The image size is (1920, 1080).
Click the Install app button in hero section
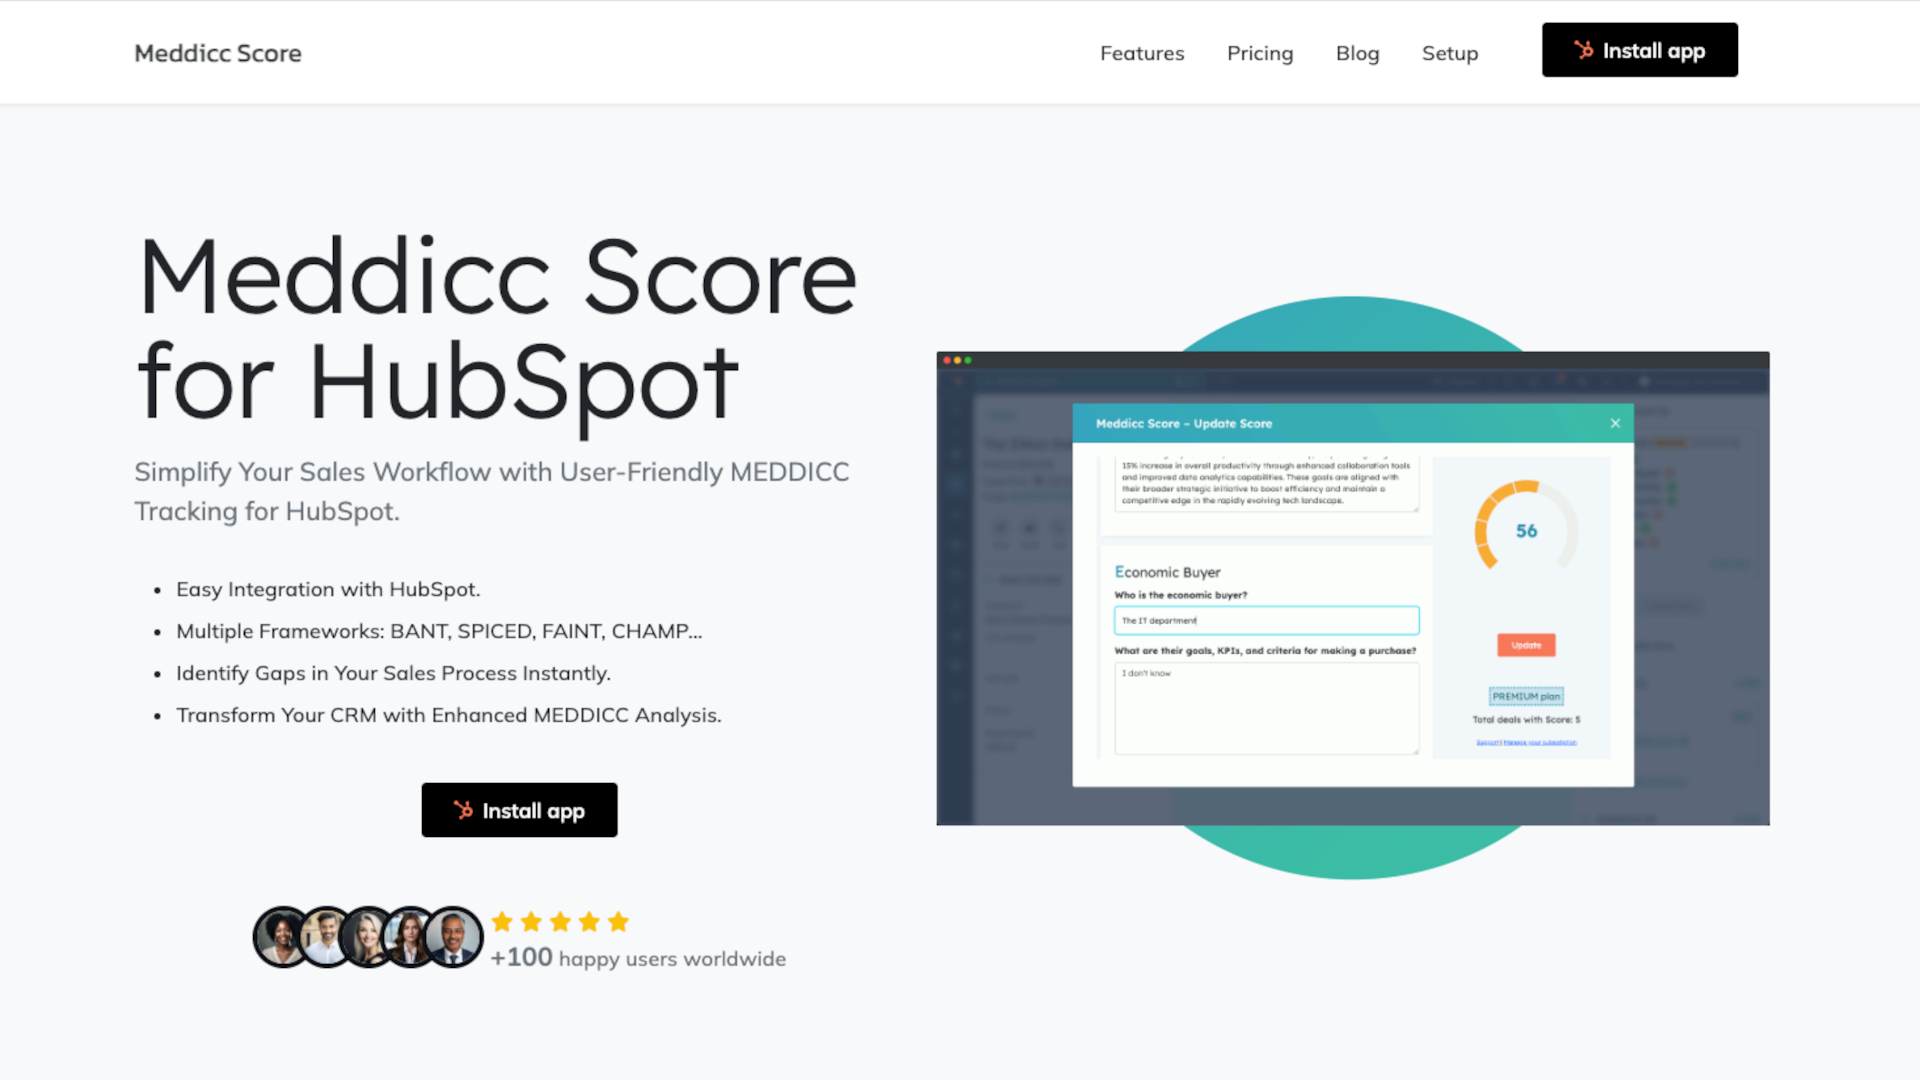coord(520,810)
